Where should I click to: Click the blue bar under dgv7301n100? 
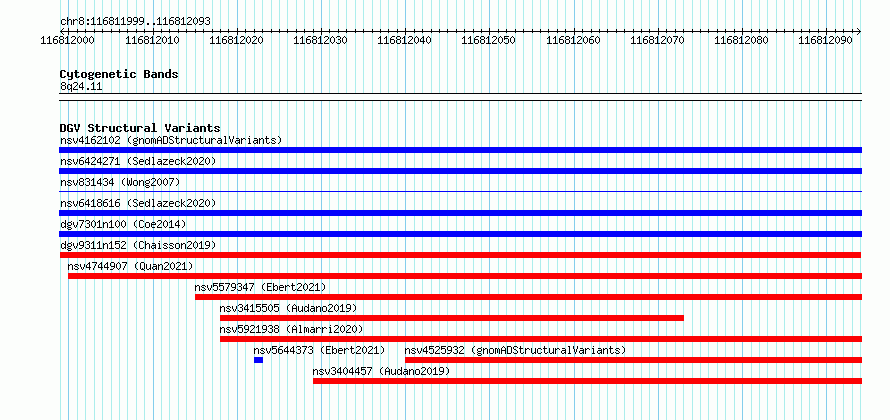pos(460,234)
